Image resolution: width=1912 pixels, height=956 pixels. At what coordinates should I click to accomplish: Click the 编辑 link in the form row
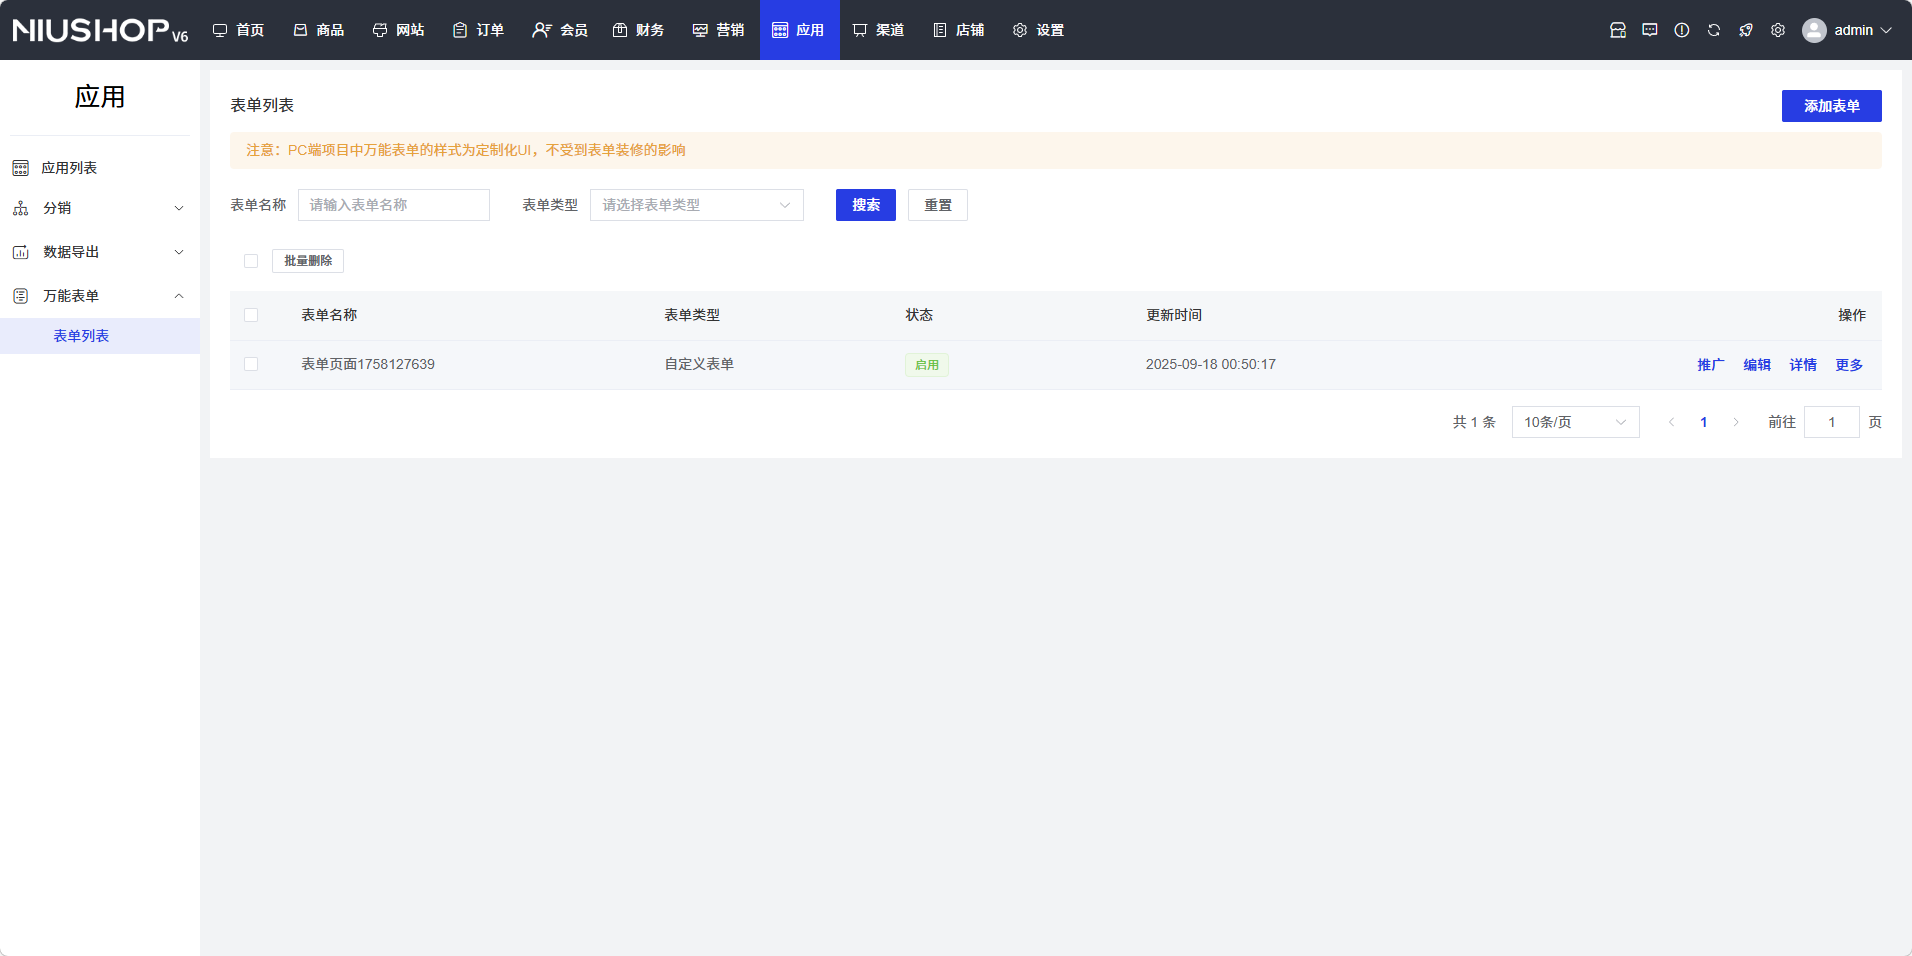click(x=1756, y=365)
